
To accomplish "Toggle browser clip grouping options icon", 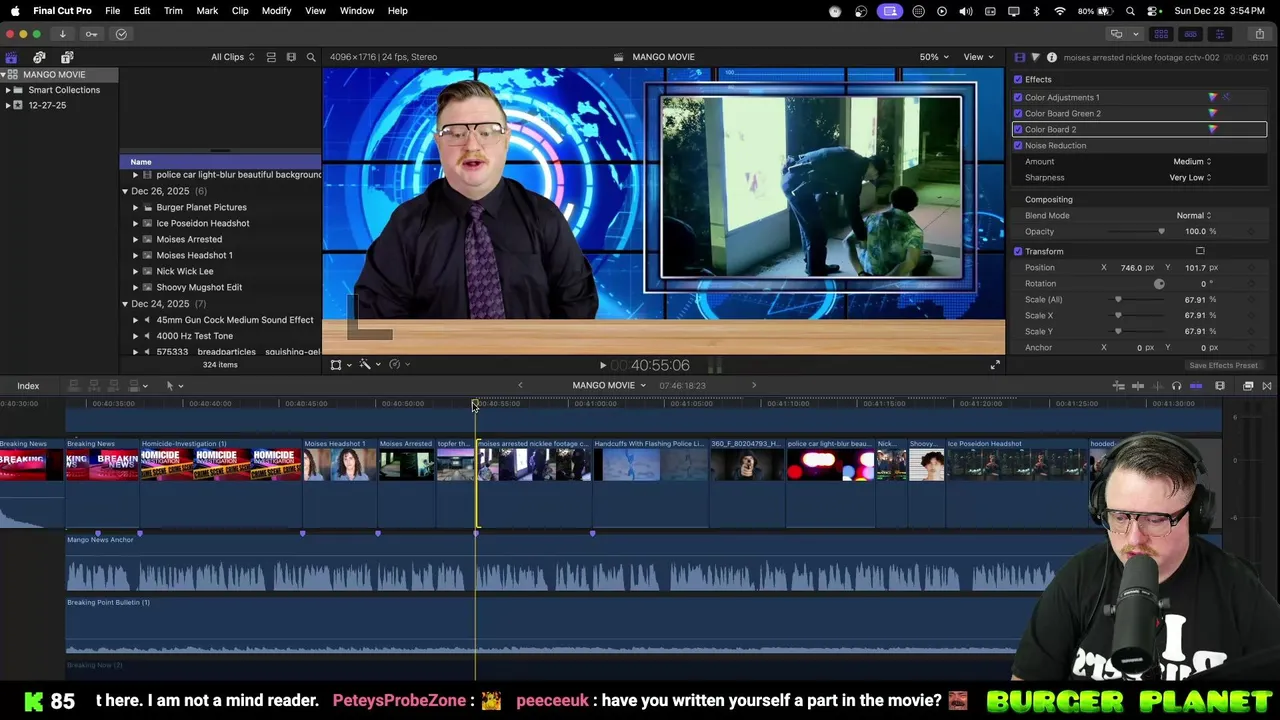I will tap(271, 57).
